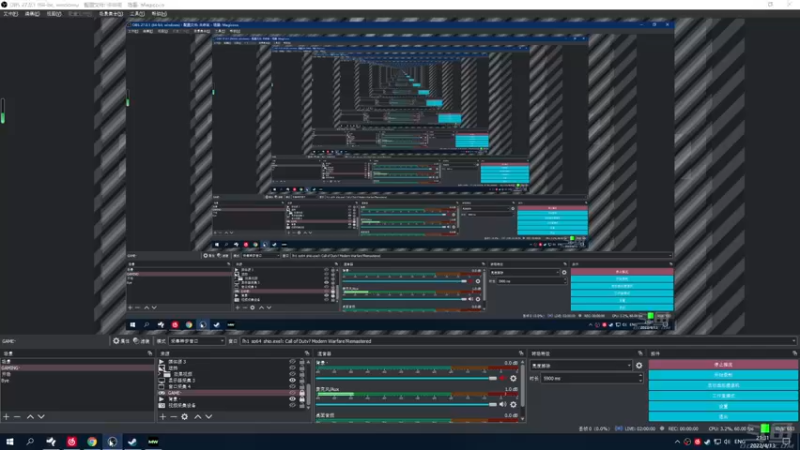This screenshot has height=450, width=800.
Task: Open the Scene Collection menu
Action: click(x=111, y=14)
